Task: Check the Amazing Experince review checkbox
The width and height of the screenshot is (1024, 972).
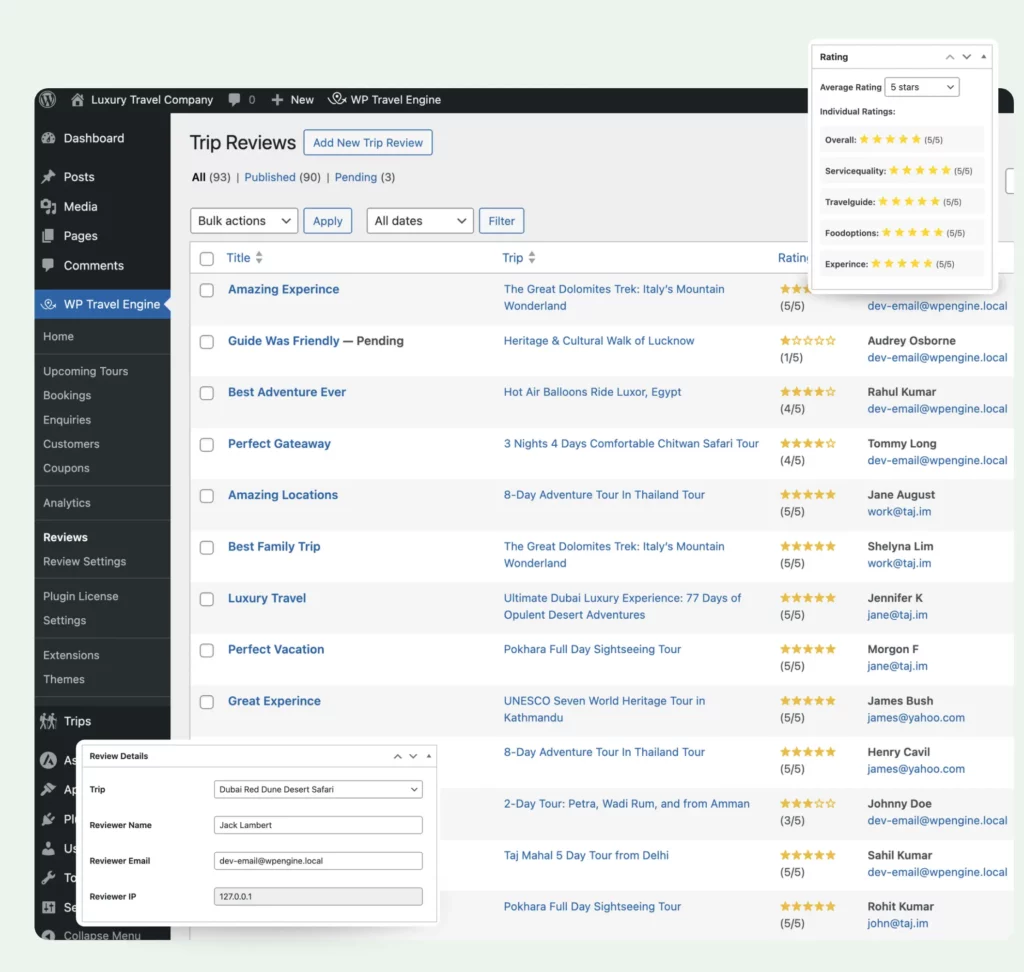Action: point(206,290)
